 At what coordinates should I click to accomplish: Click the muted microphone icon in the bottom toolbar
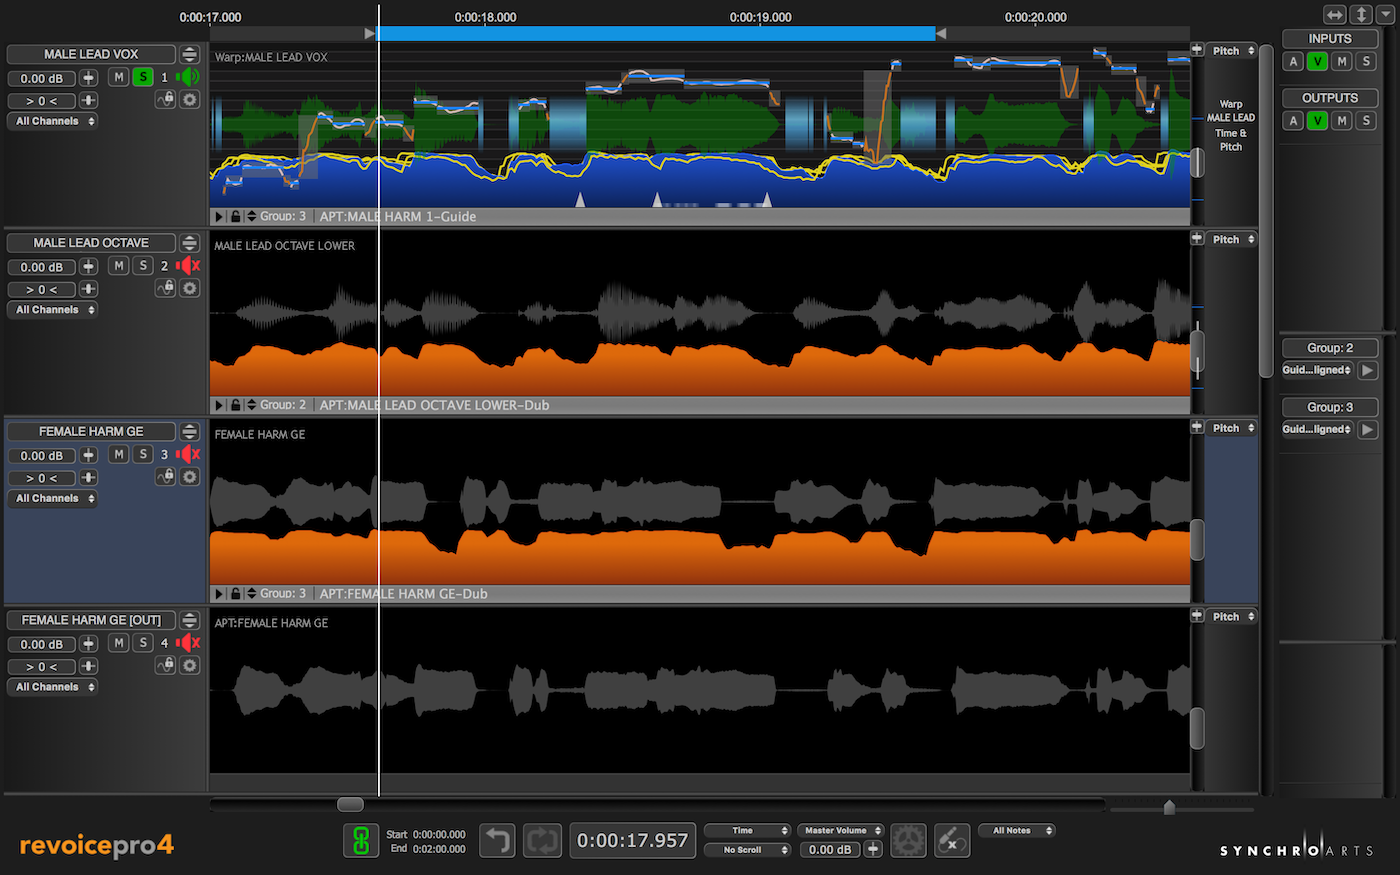tap(951, 841)
